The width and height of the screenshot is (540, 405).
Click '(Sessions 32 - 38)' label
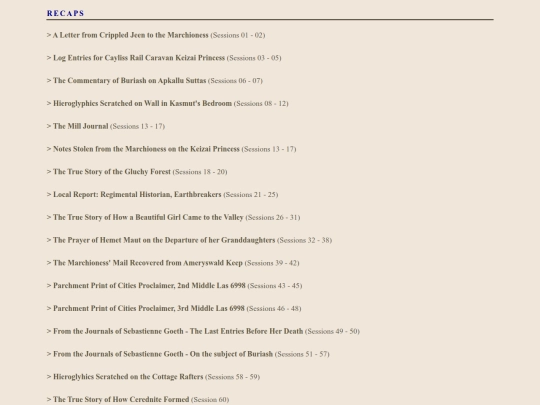point(304,240)
